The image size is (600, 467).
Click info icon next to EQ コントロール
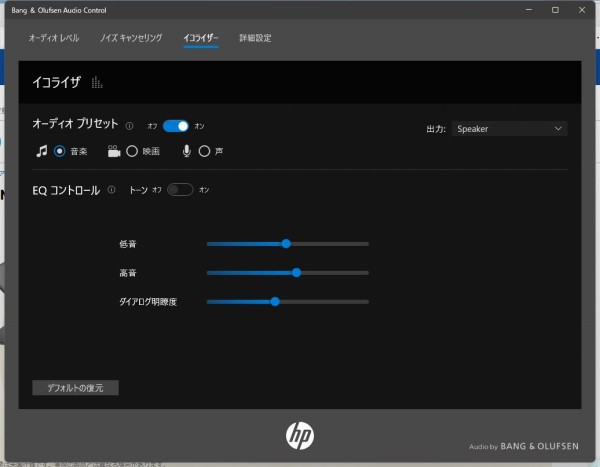[111, 190]
